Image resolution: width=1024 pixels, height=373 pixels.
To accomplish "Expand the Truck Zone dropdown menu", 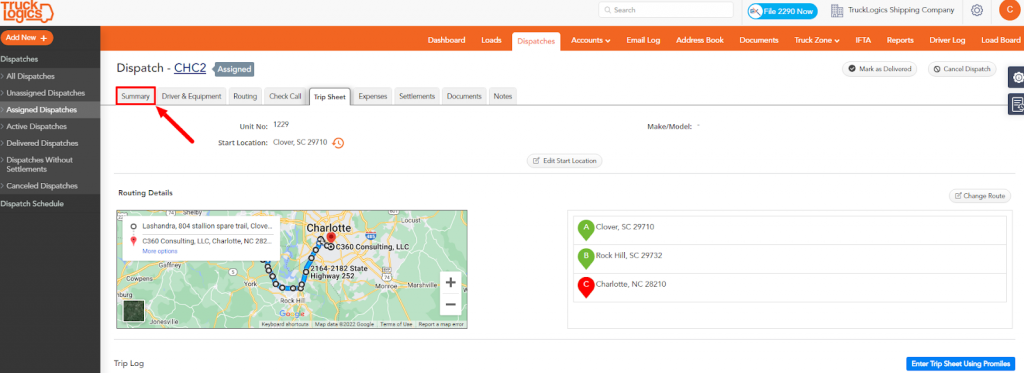I will click(x=816, y=41).
